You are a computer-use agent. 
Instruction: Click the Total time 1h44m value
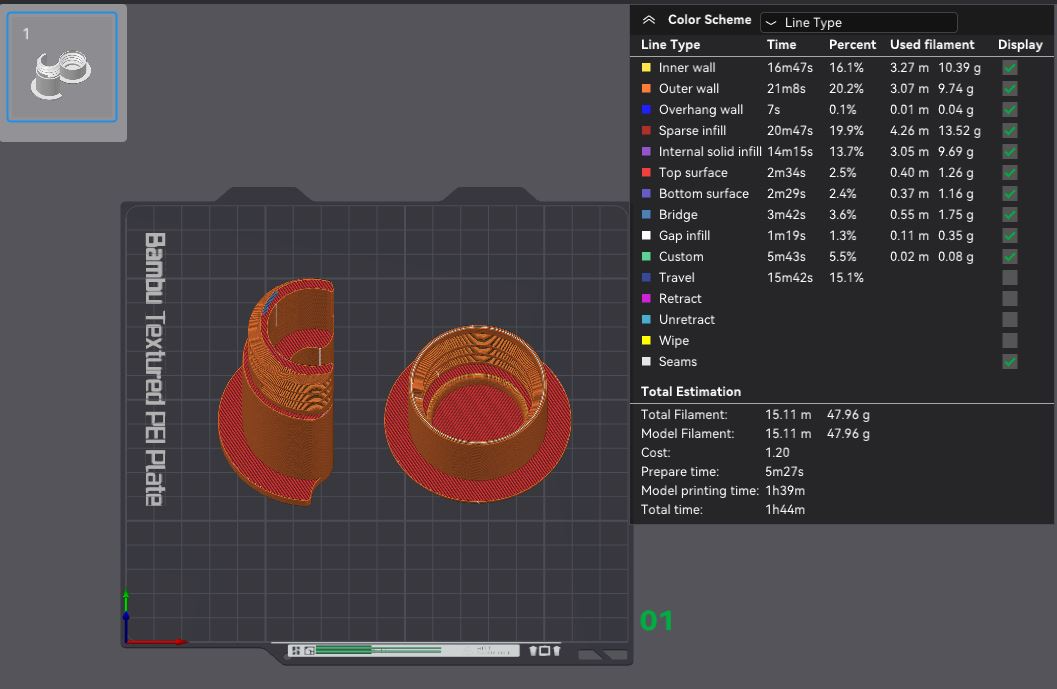(x=785, y=510)
